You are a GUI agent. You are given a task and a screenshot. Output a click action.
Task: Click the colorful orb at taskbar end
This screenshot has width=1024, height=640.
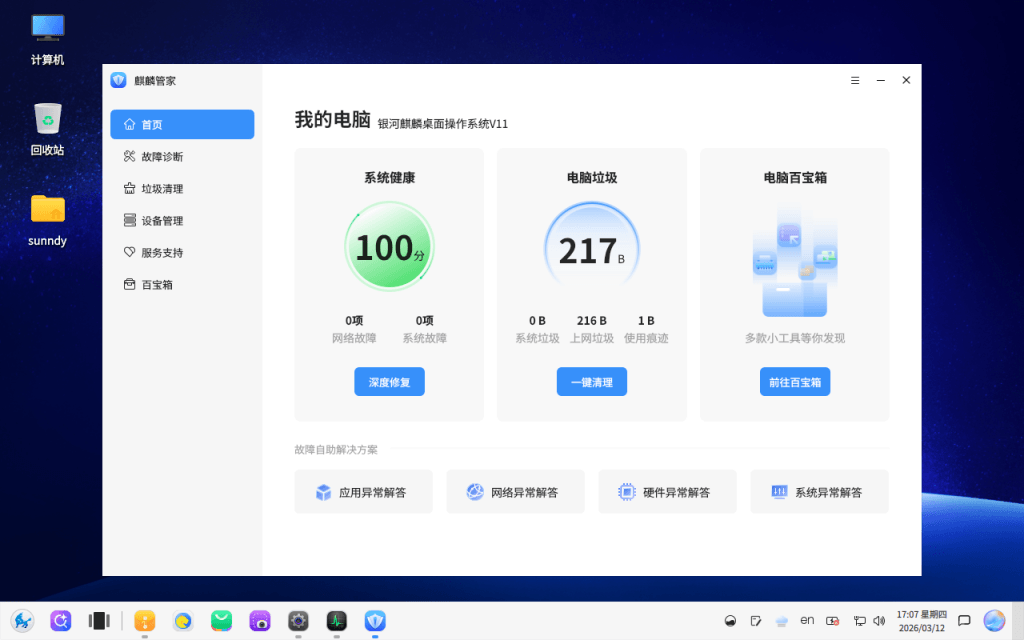994,620
